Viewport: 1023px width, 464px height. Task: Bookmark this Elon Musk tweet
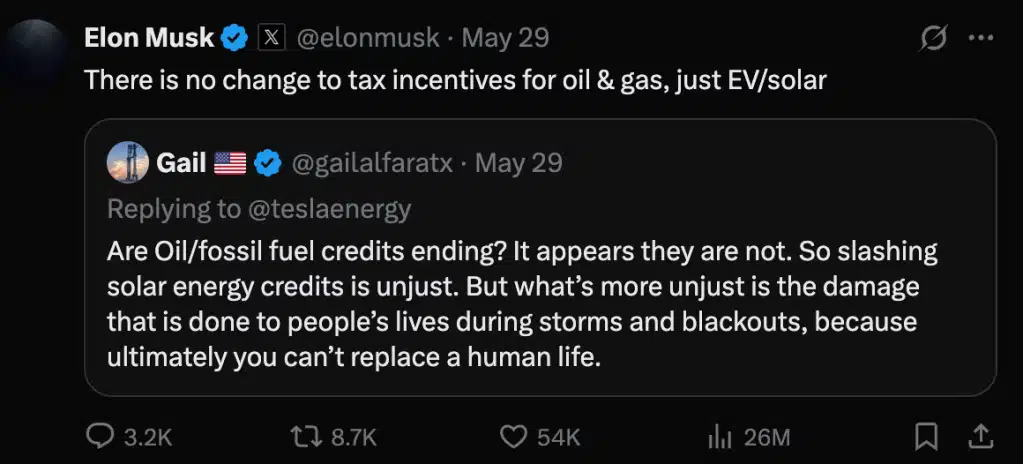[x=926, y=435]
